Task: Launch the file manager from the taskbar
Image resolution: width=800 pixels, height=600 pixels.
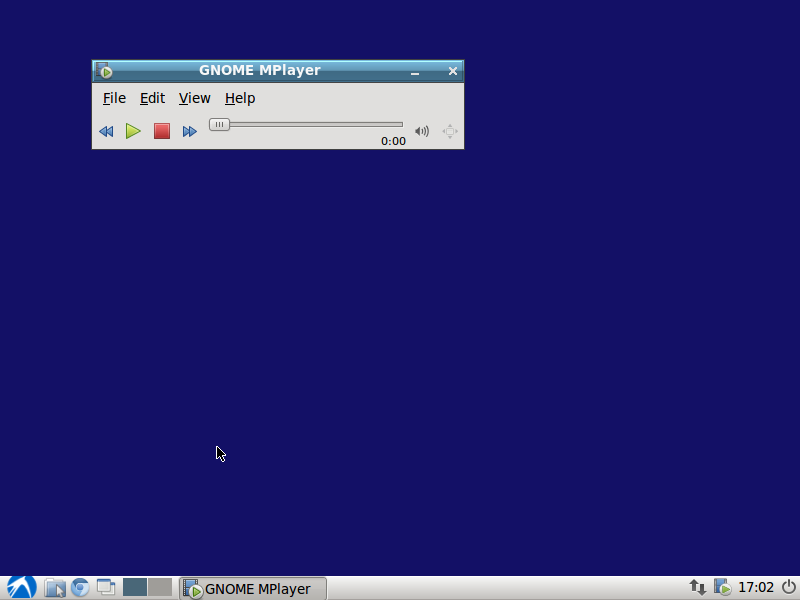Action: pyautogui.click(x=55, y=588)
